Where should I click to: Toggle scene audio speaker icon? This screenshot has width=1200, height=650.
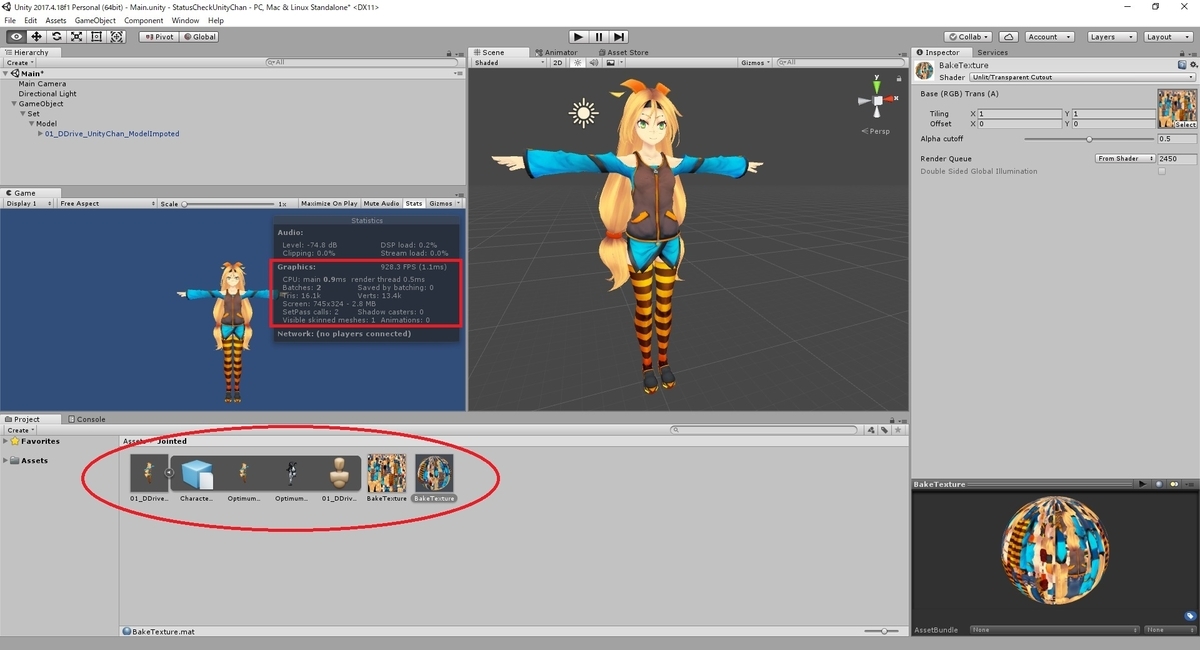[593, 62]
